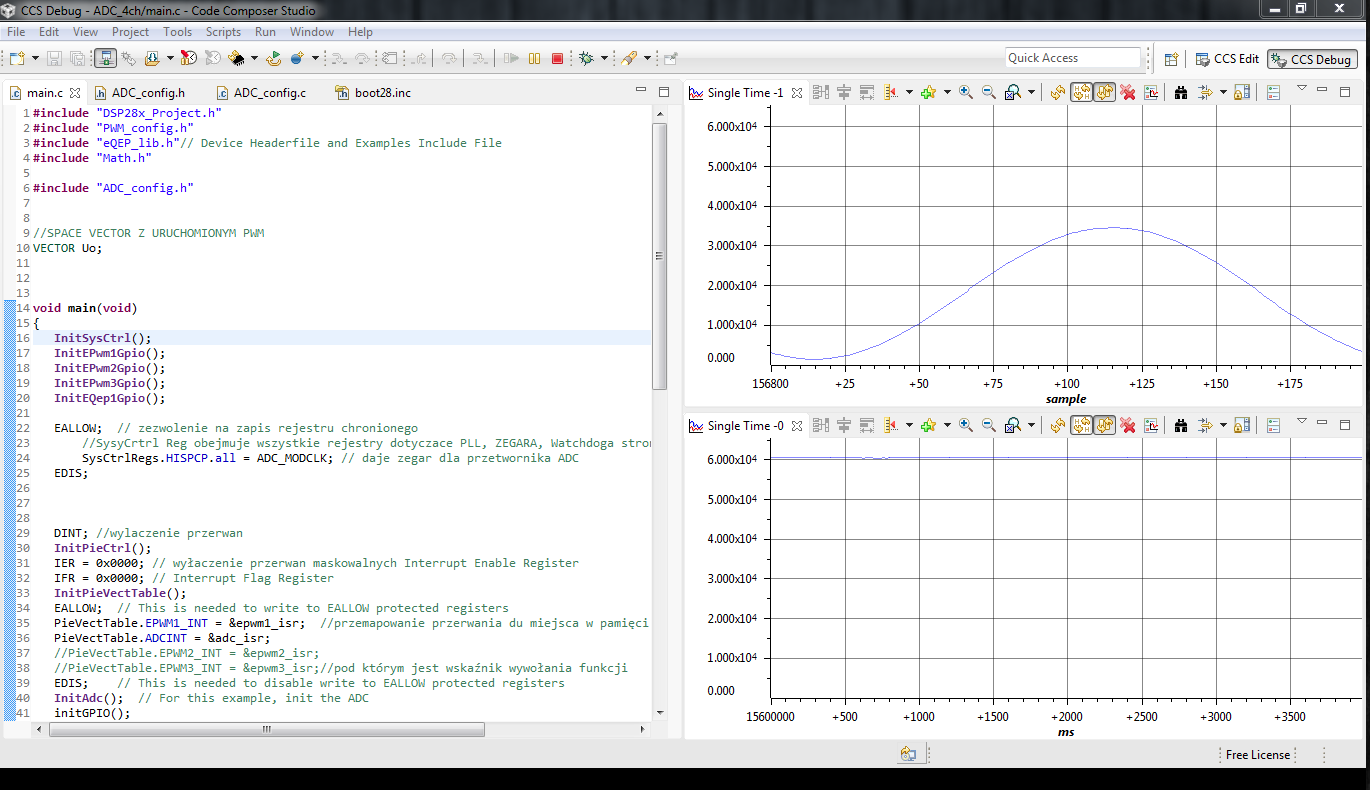The height and width of the screenshot is (790, 1370).
Task: Click the Terminate (red stop) debug button
Action: pos(557,59)
